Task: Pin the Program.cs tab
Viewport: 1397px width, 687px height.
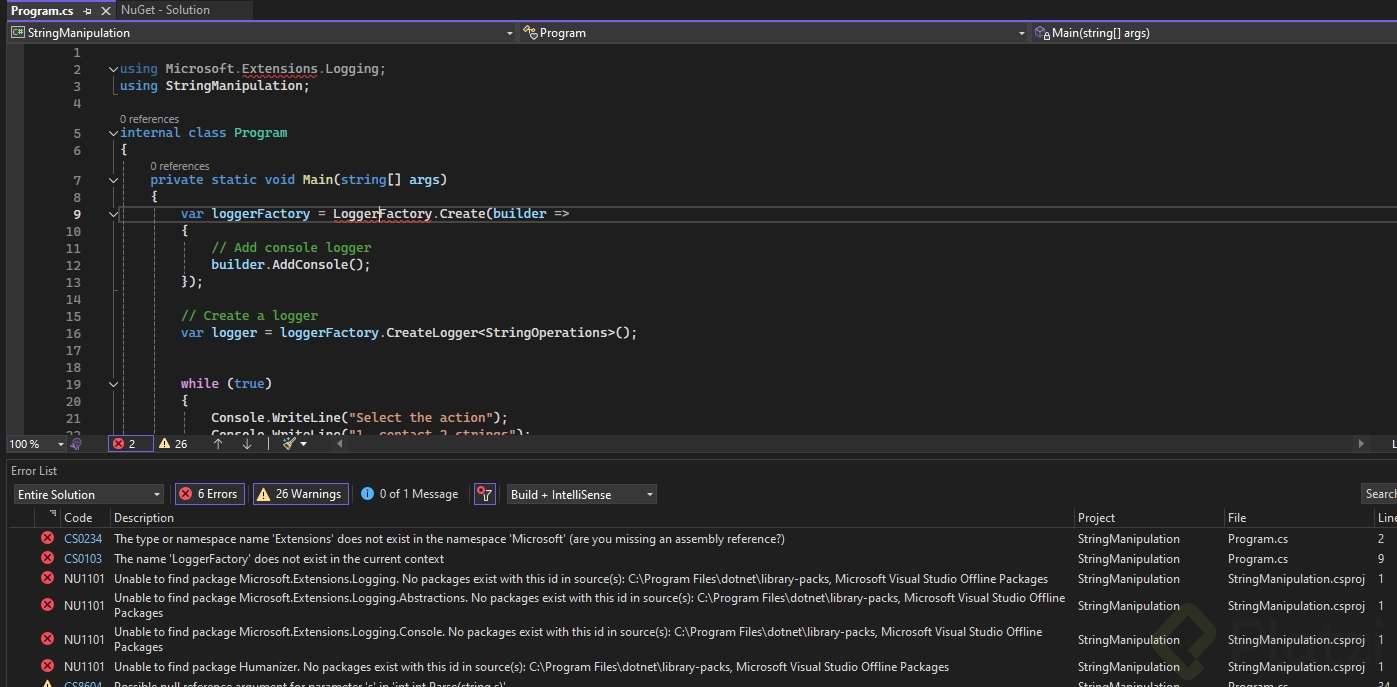Action: coord(88,10)
